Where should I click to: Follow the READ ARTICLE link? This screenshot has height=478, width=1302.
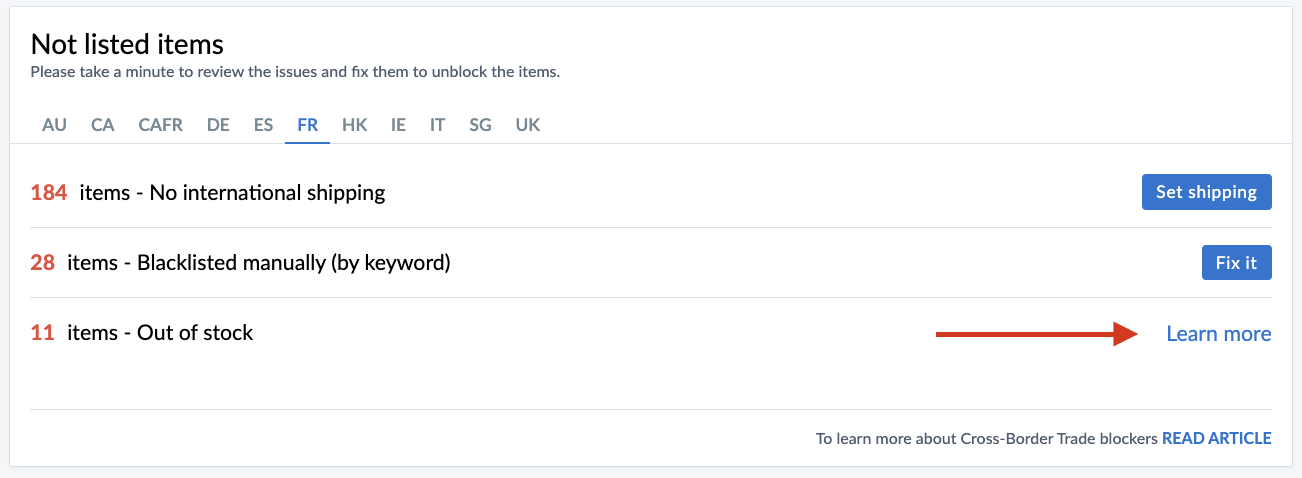pos(1216,438)
